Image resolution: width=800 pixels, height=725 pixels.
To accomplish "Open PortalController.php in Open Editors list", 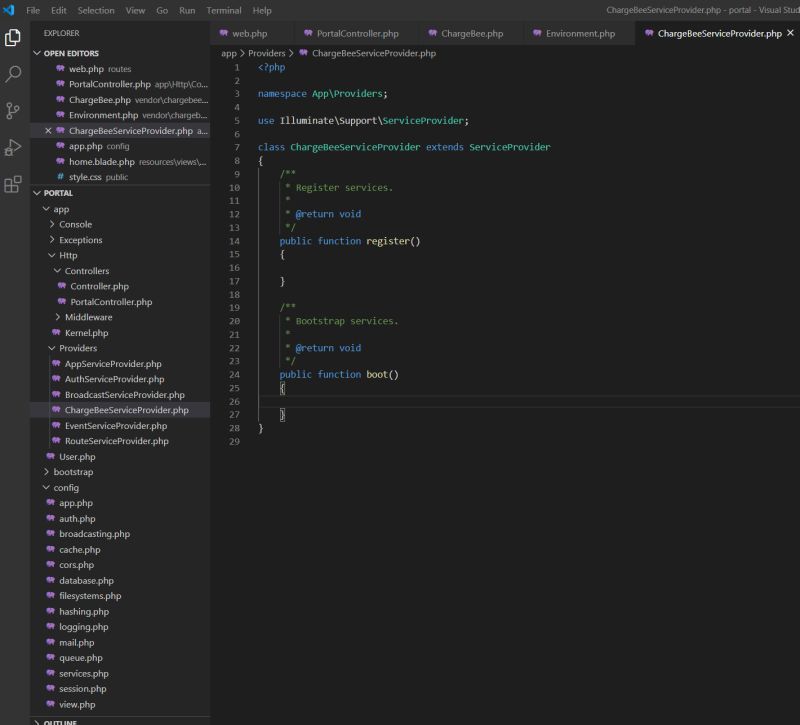I will pos(120,84).
